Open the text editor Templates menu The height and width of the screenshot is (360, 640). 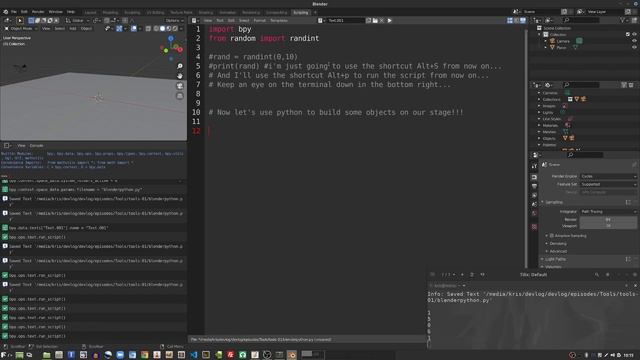(279, 20)
